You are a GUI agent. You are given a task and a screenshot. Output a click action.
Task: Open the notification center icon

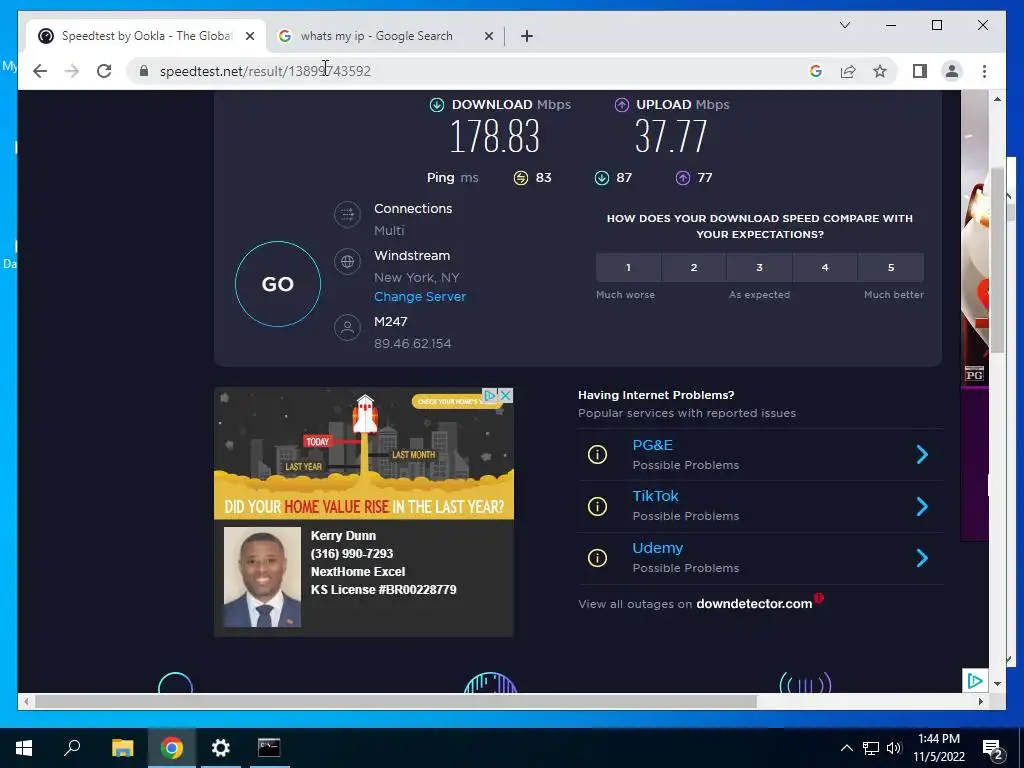tap(993, 748)
